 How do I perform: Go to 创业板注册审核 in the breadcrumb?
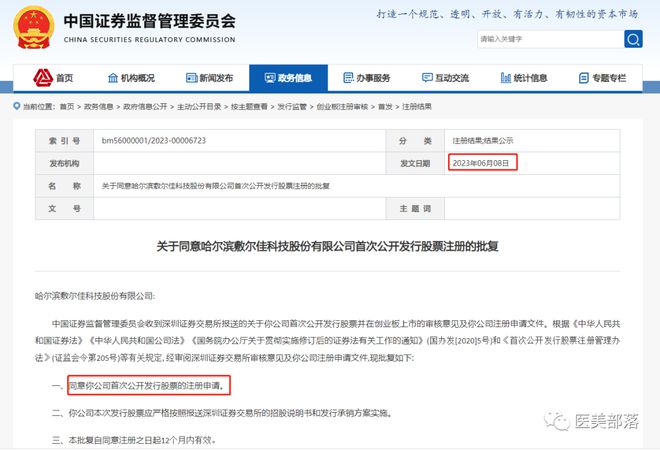pos(342,107)
